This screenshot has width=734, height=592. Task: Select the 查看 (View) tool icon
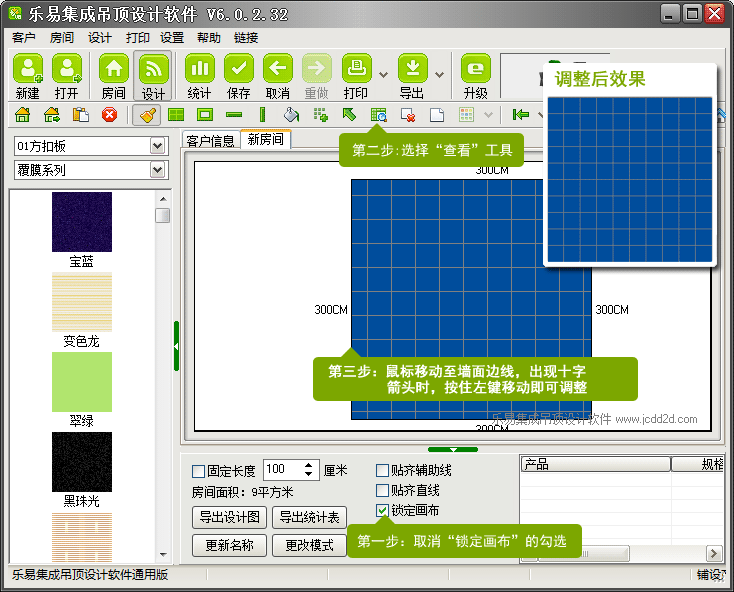[x=378, y=115]
